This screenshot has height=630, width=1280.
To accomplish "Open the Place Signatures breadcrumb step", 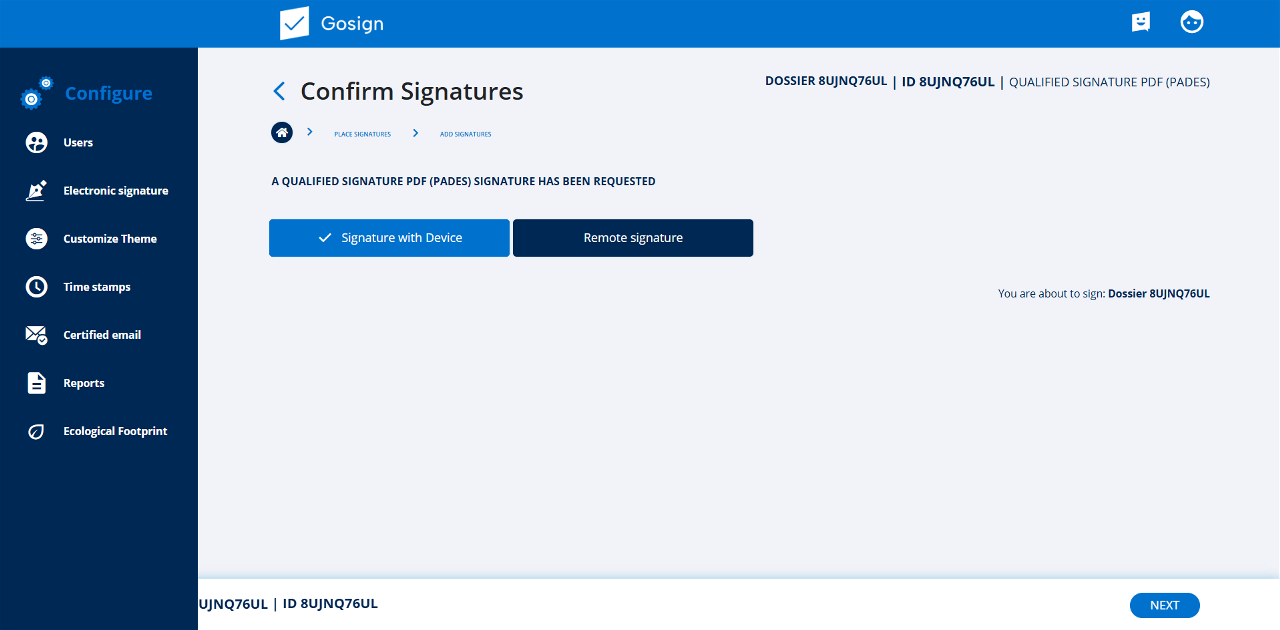I will click(x=362, y=134).
